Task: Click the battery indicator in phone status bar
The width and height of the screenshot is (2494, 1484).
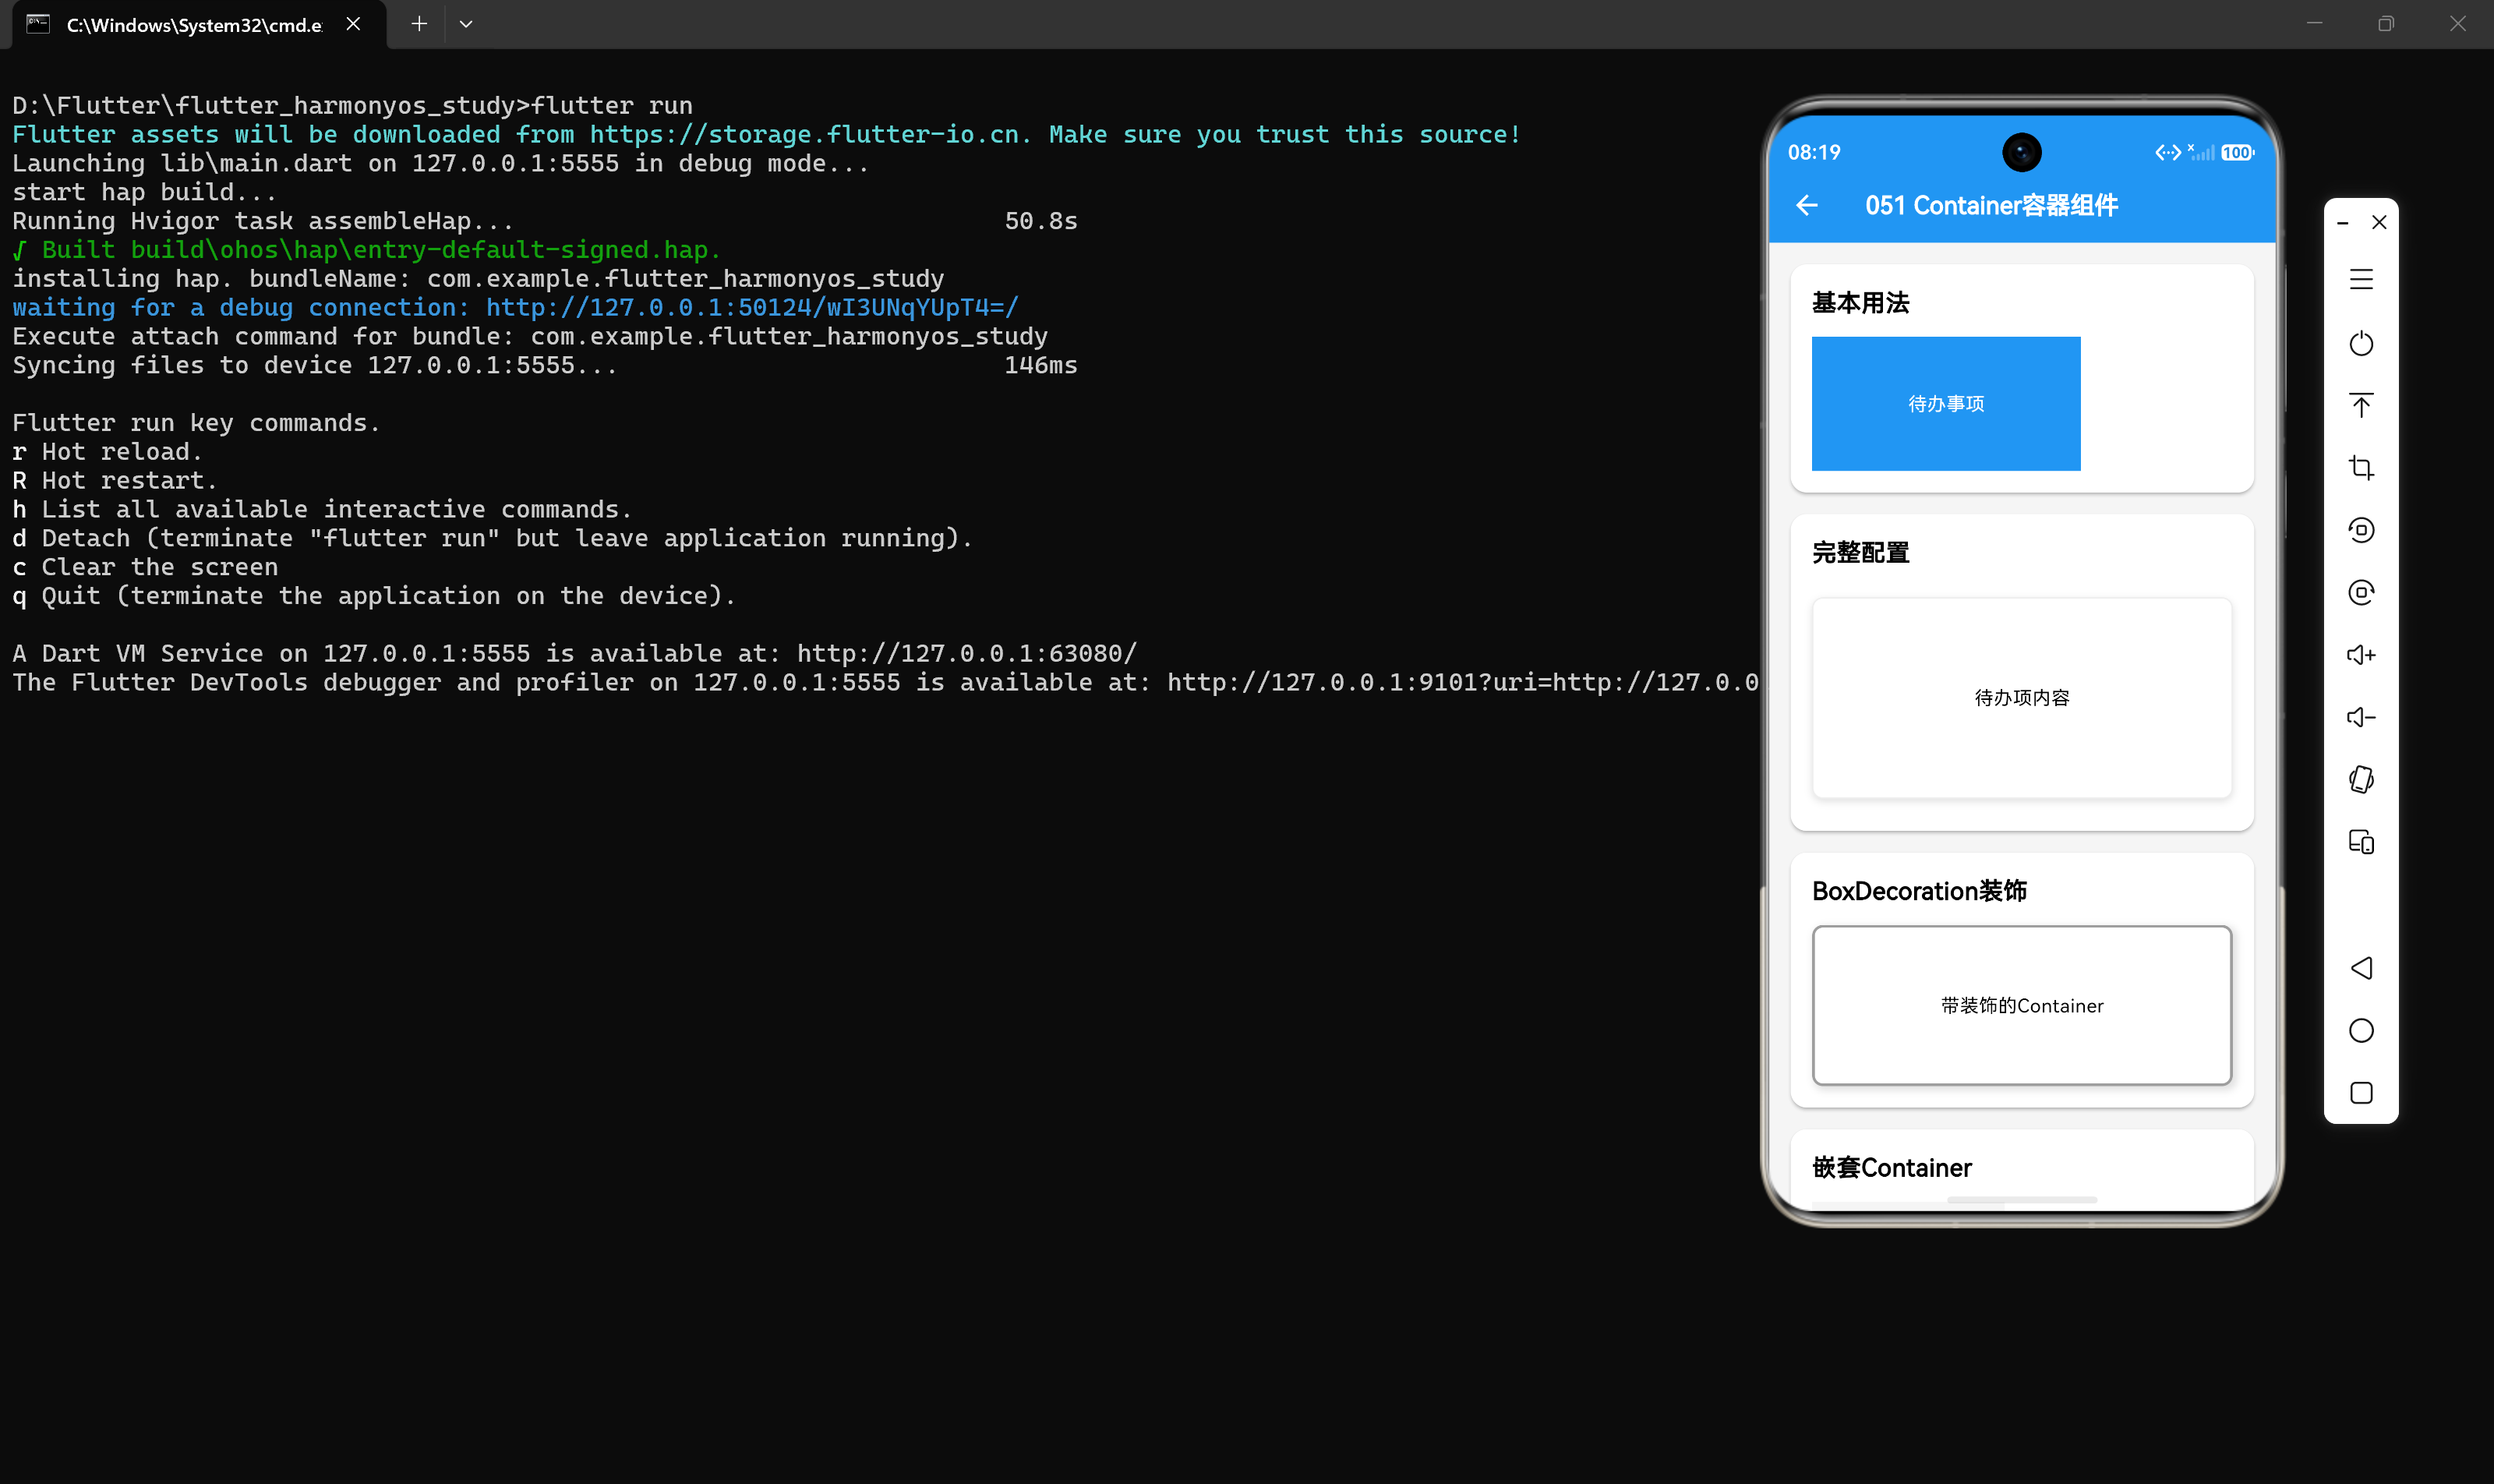Action: tap(2238, 153)
